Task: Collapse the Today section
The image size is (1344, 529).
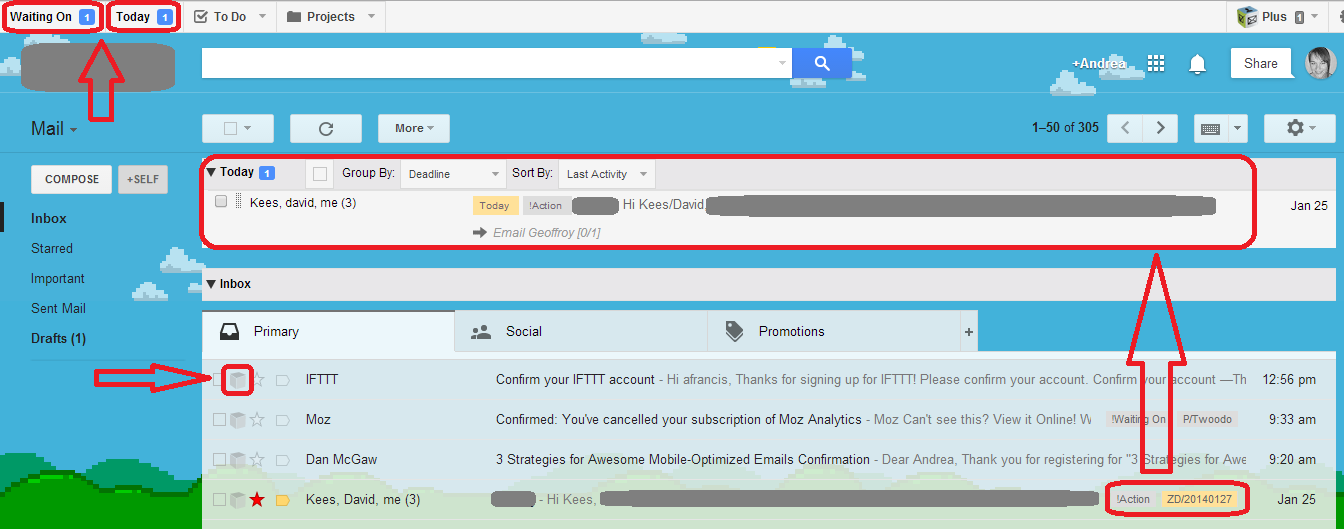Action: pos(211,172)
